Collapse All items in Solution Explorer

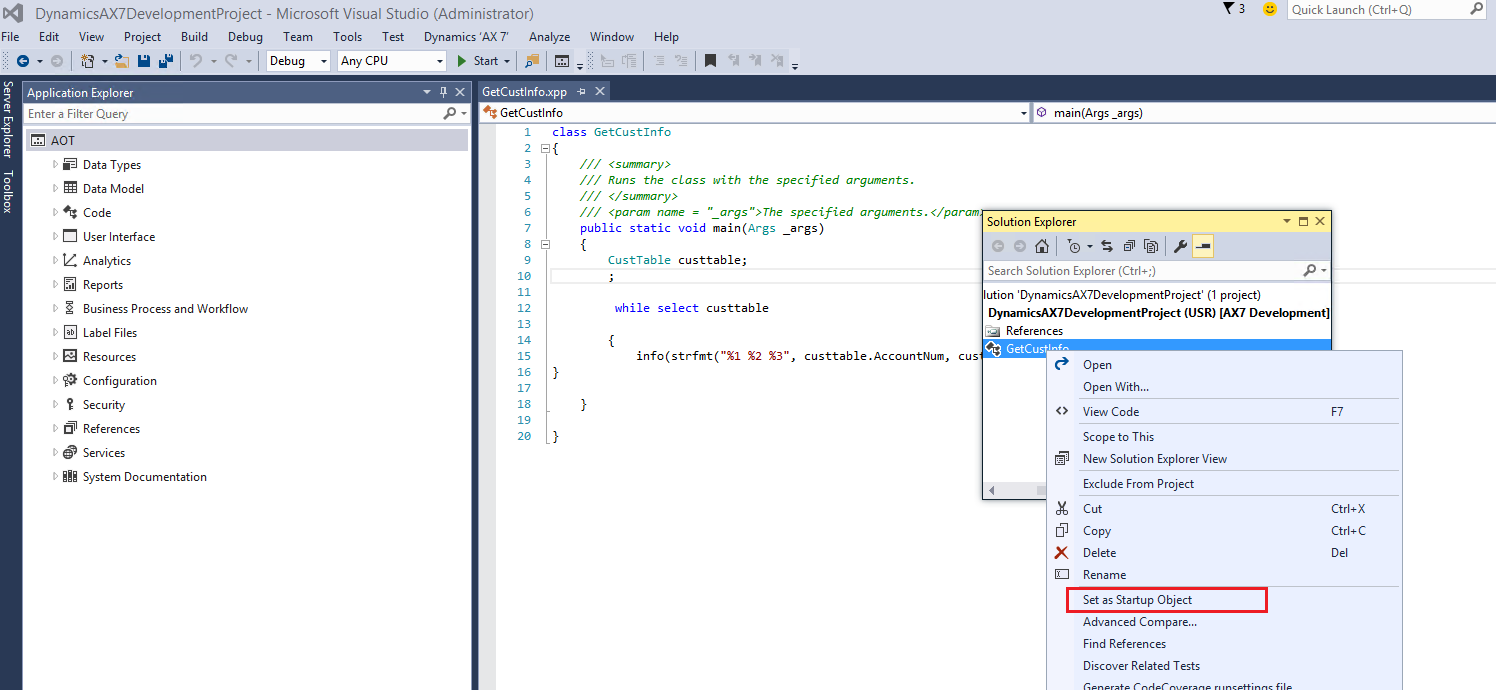[1129, 246]
